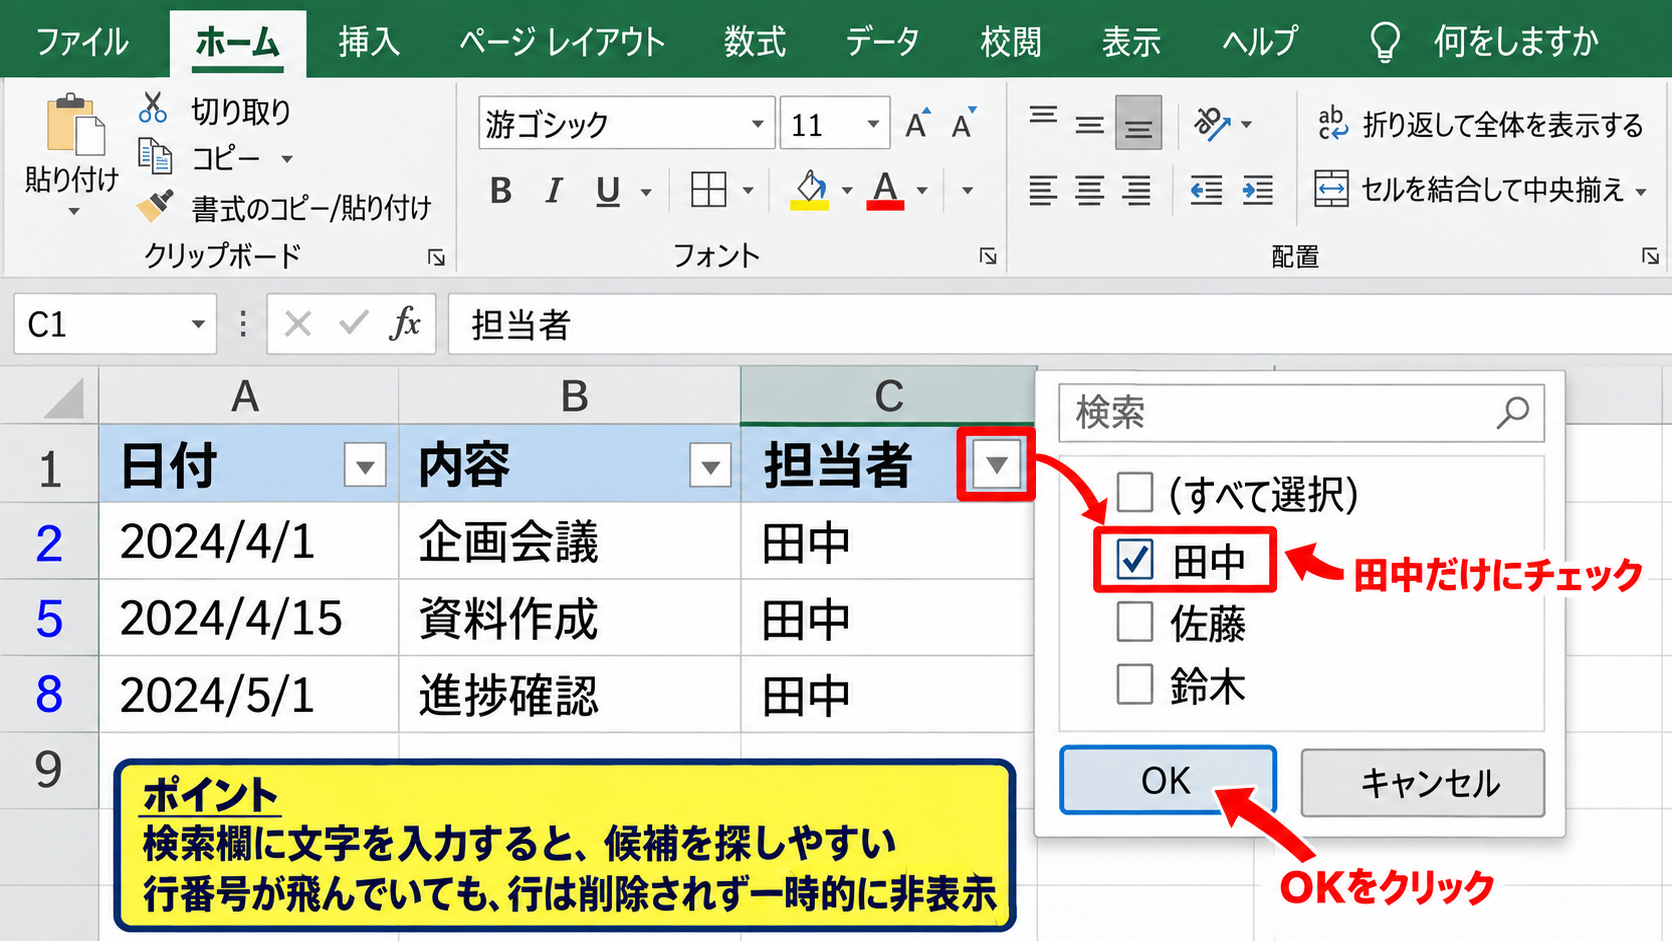
Task: Open the font size 11 dropdown
Action: [873, 124]
